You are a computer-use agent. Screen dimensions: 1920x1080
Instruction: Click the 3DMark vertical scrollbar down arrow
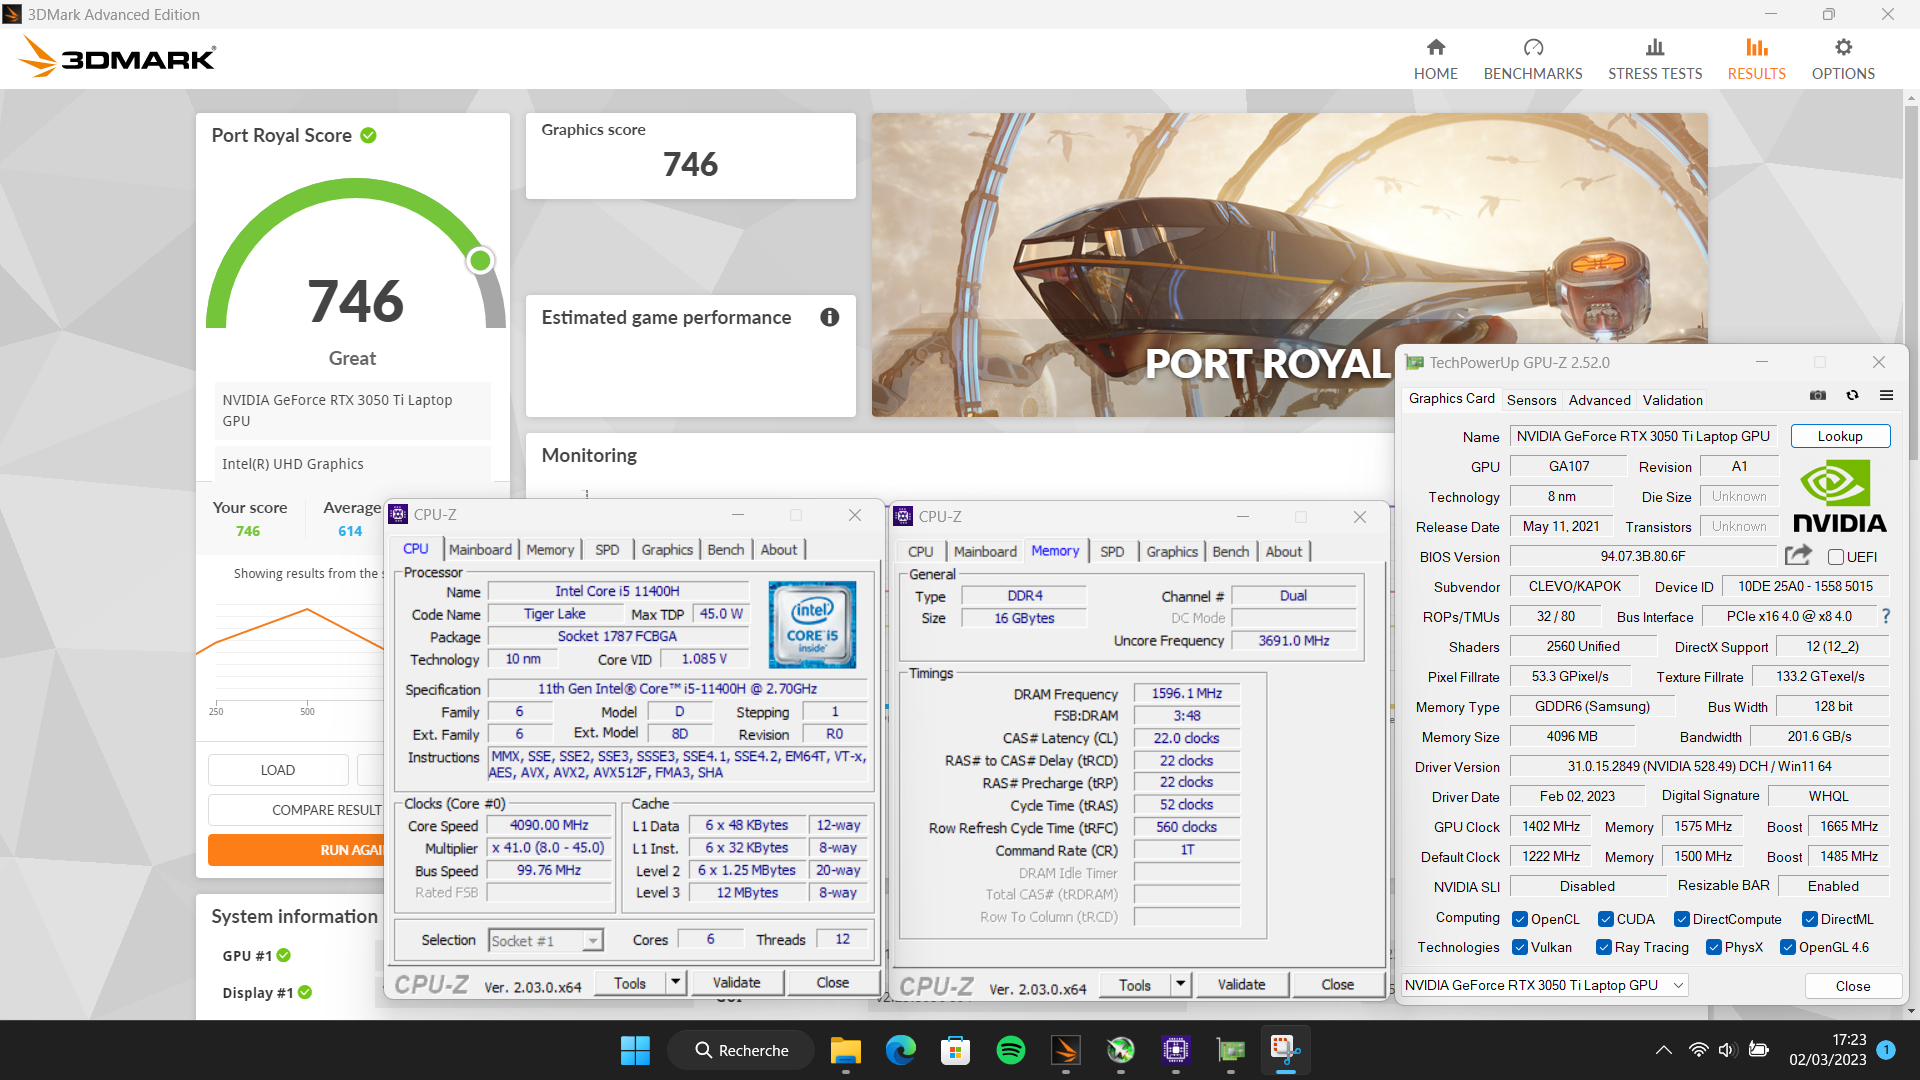1911,1010
